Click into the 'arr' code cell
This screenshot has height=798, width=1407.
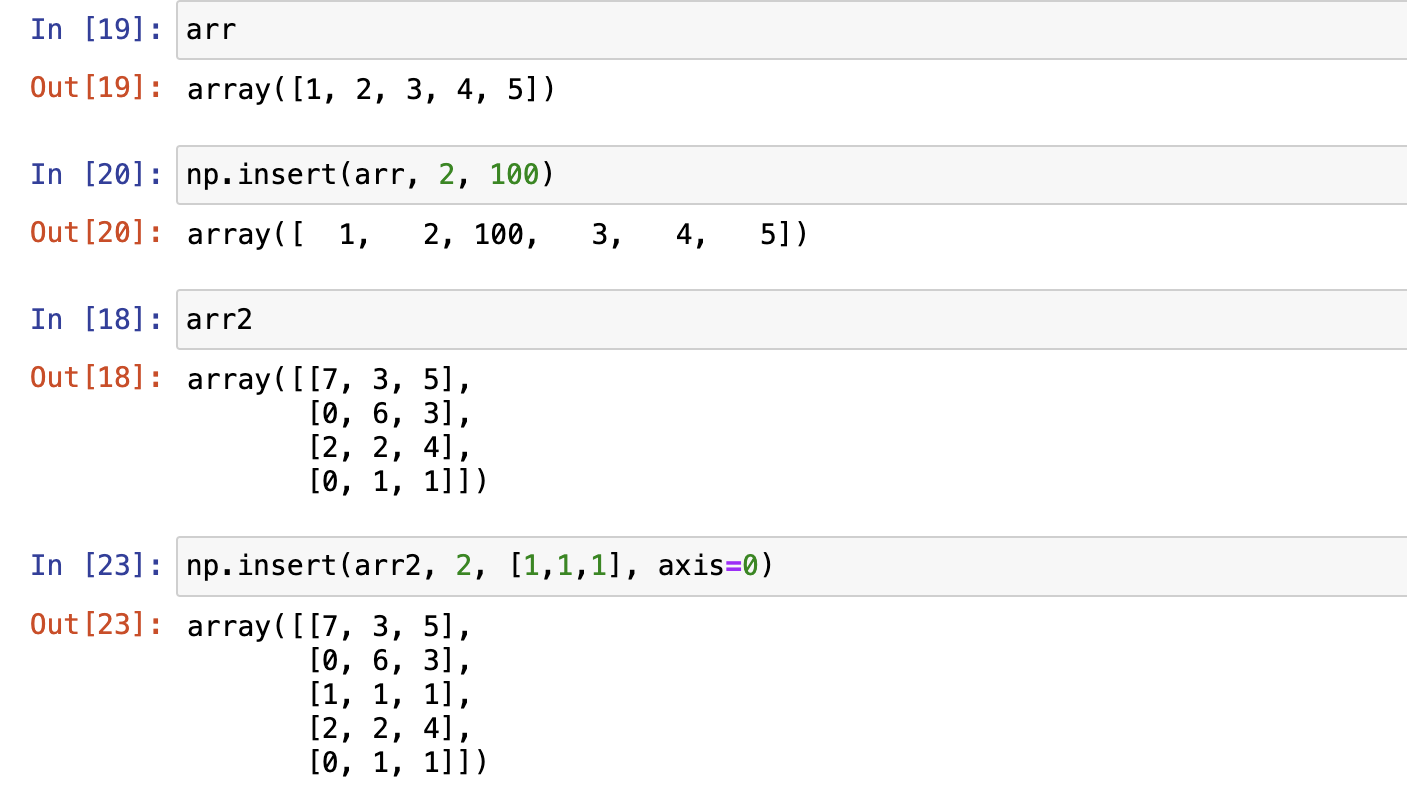(790, 30)
